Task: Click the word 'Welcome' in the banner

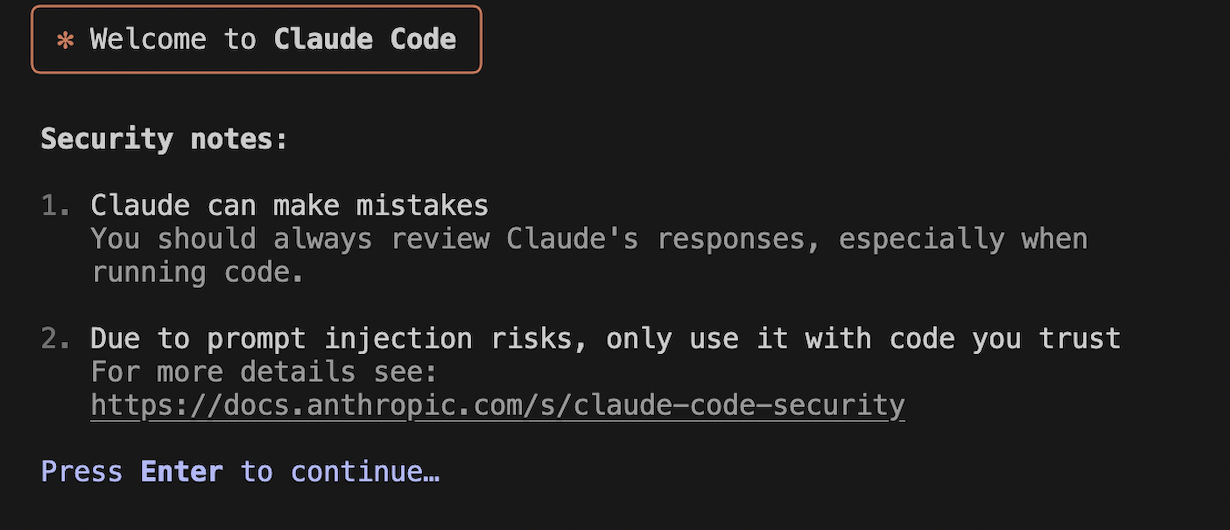Action: click(x=148, y=39)
